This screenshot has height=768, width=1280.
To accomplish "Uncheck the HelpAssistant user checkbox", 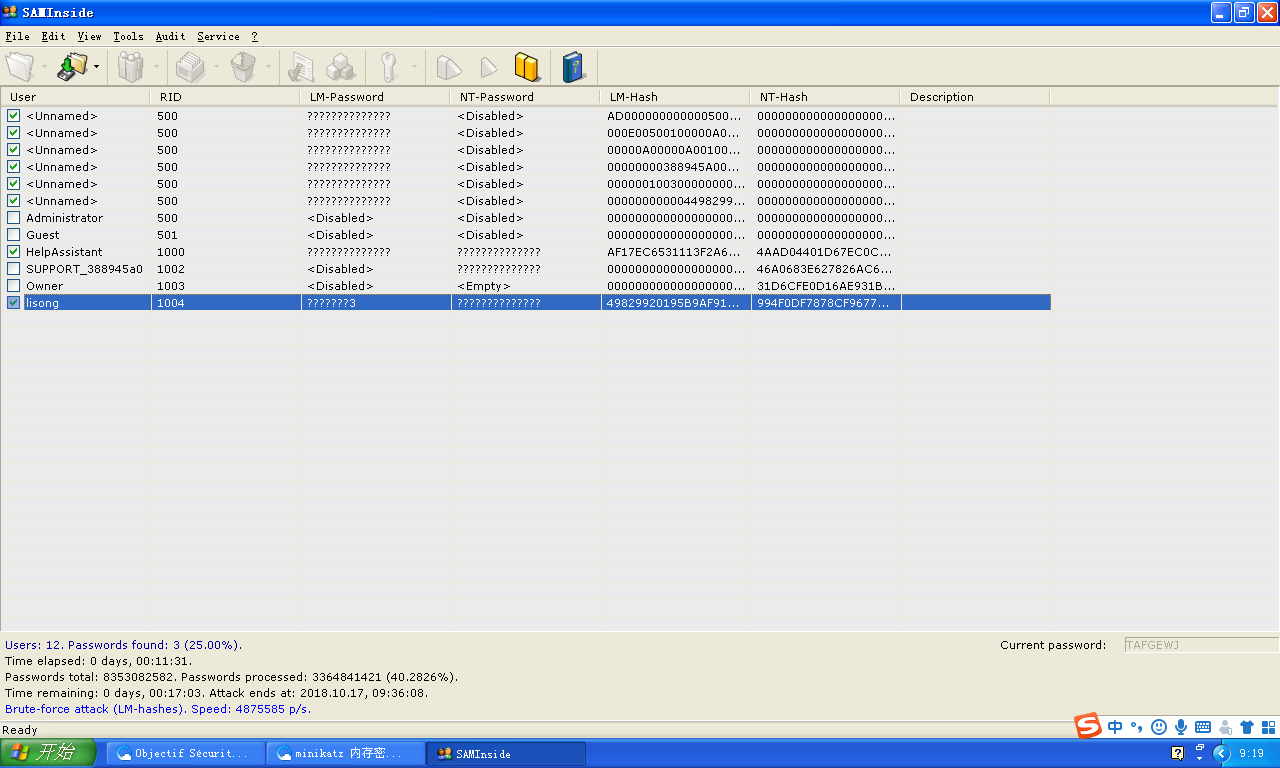I will tap(14, 252).
